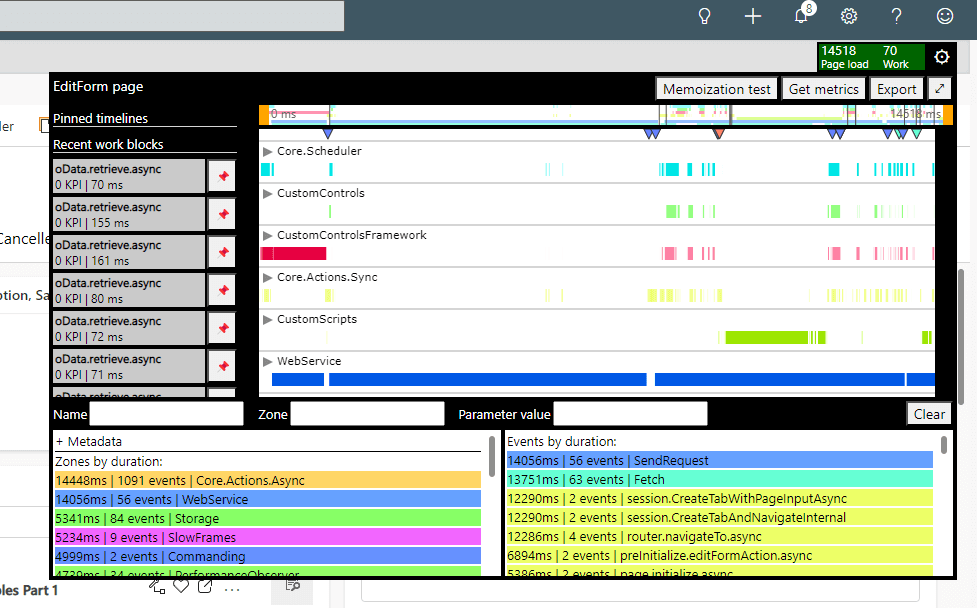
Task: Select the Core.Actions.Async zone row
Action: (x=268, y=480)
